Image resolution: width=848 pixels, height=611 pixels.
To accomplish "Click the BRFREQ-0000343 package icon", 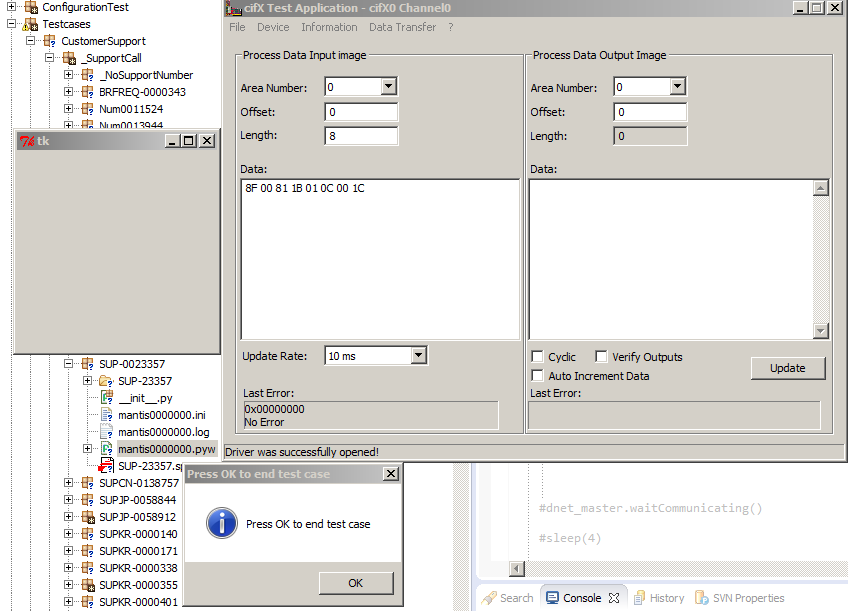I will click(88, 92).
